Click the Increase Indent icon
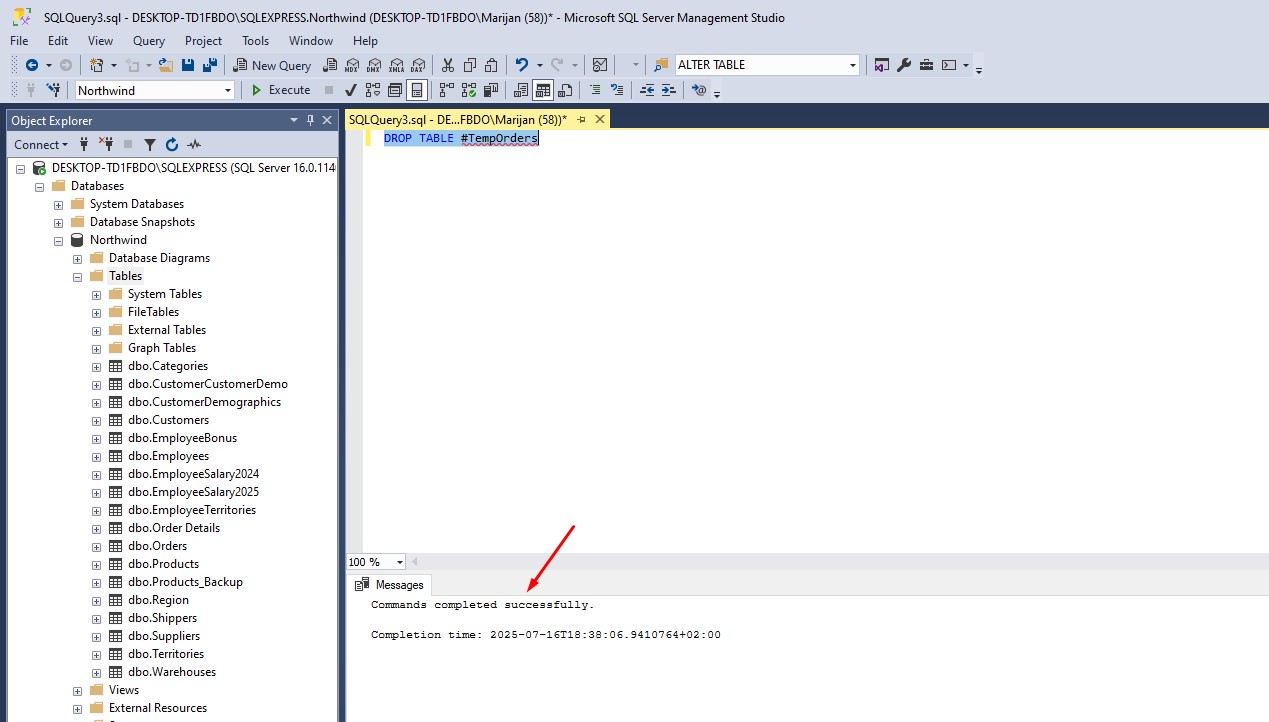The width and height of the screenshot is (1269, 722). pos(669,90)
